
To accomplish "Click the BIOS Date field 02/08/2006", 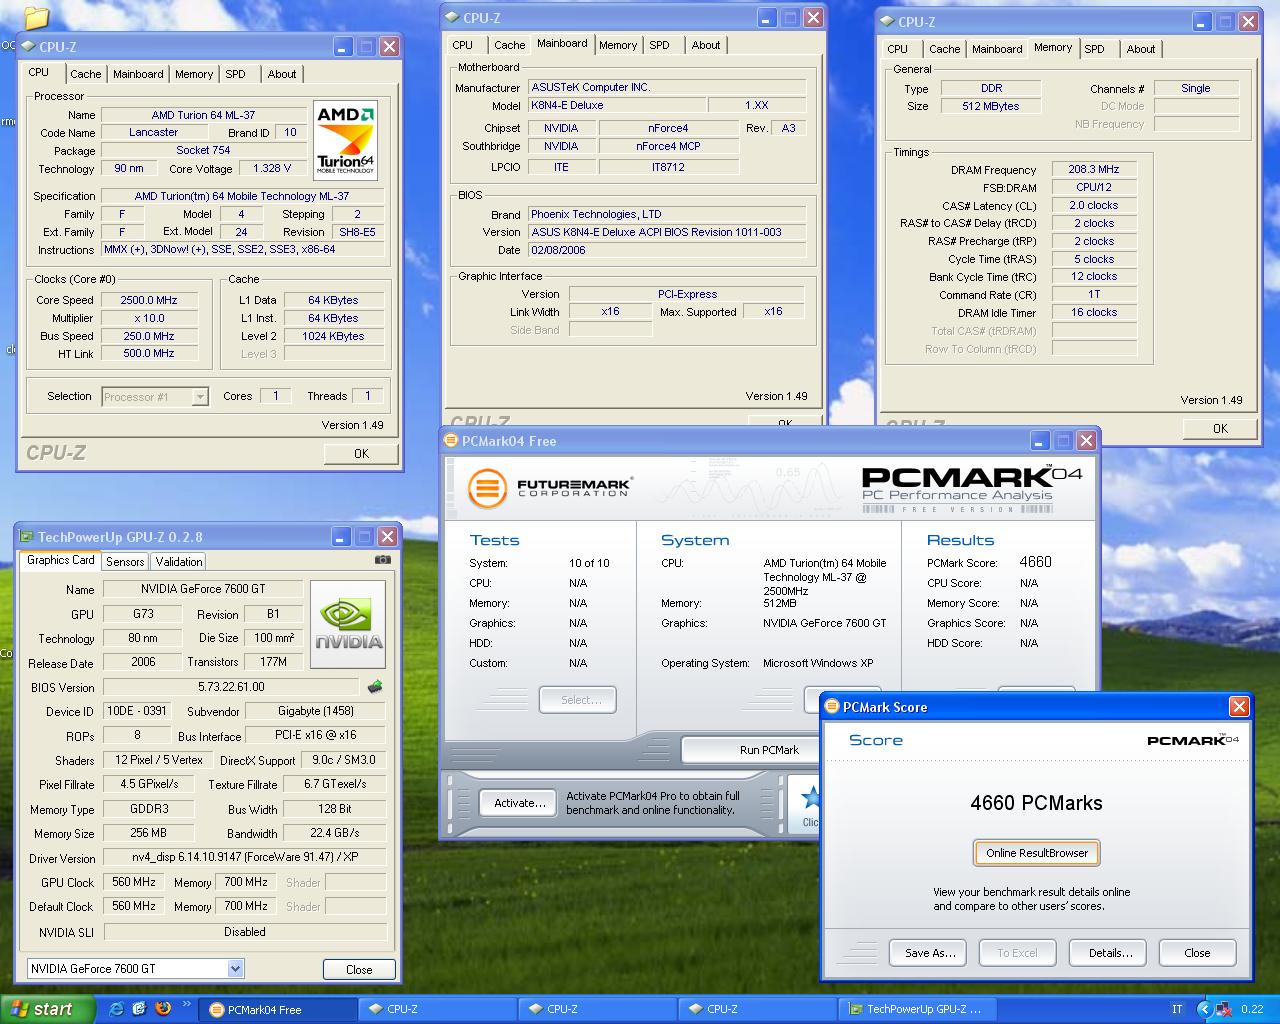I will (667, 250).
